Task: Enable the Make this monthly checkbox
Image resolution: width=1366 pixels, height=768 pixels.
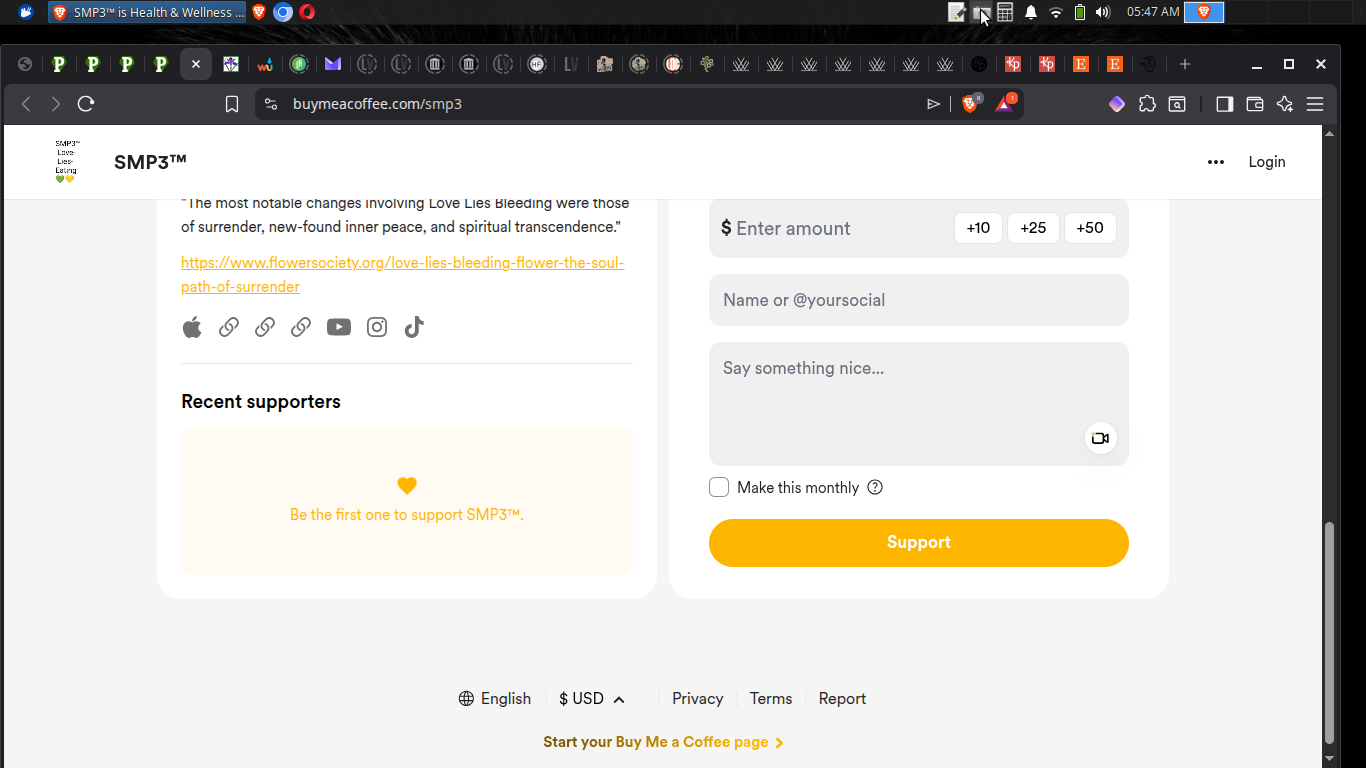Action: (719, 487)
